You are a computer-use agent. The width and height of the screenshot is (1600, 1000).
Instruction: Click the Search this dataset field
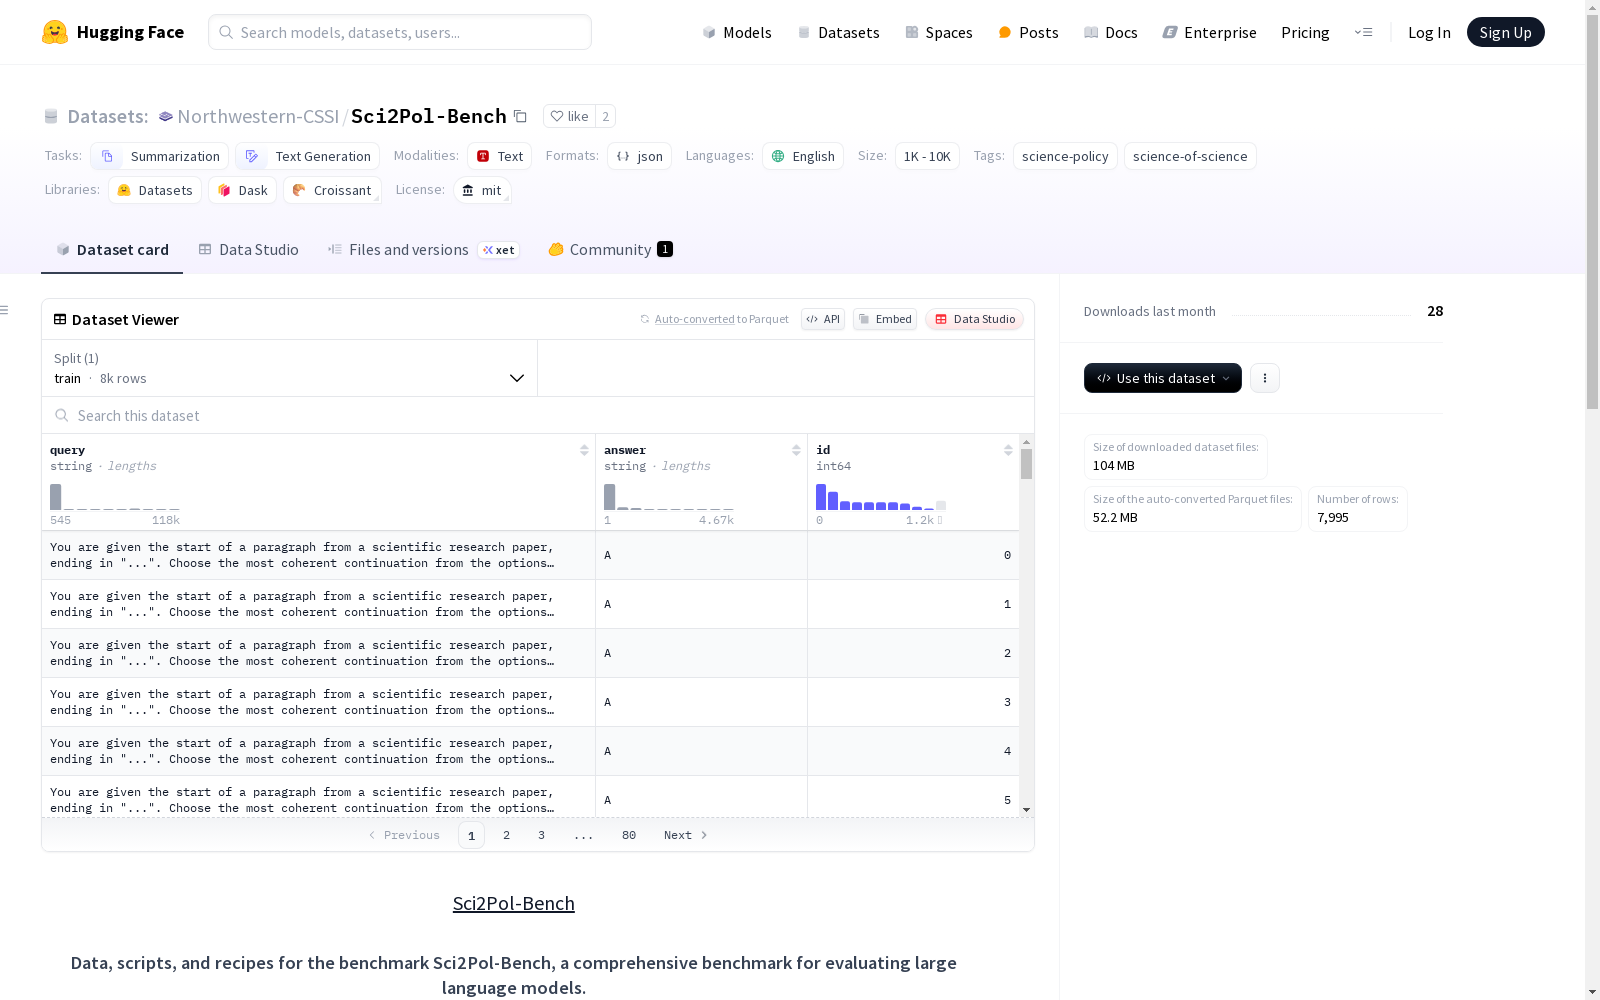(538, 415)
